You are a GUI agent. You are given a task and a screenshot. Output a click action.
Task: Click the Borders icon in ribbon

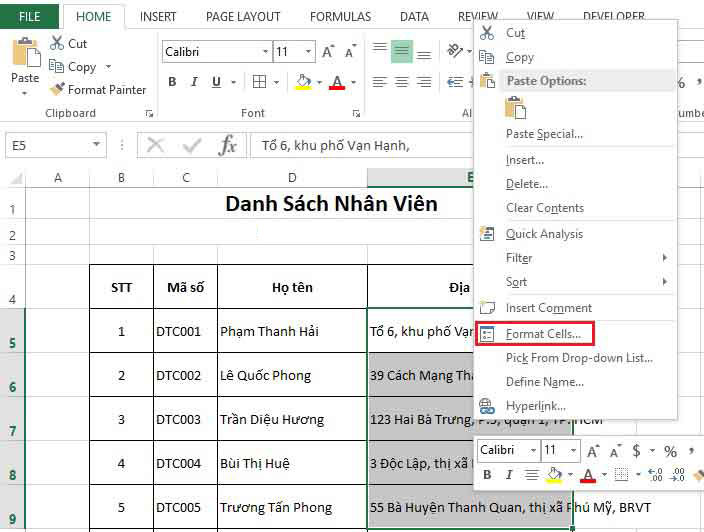[x=259, y=82]
